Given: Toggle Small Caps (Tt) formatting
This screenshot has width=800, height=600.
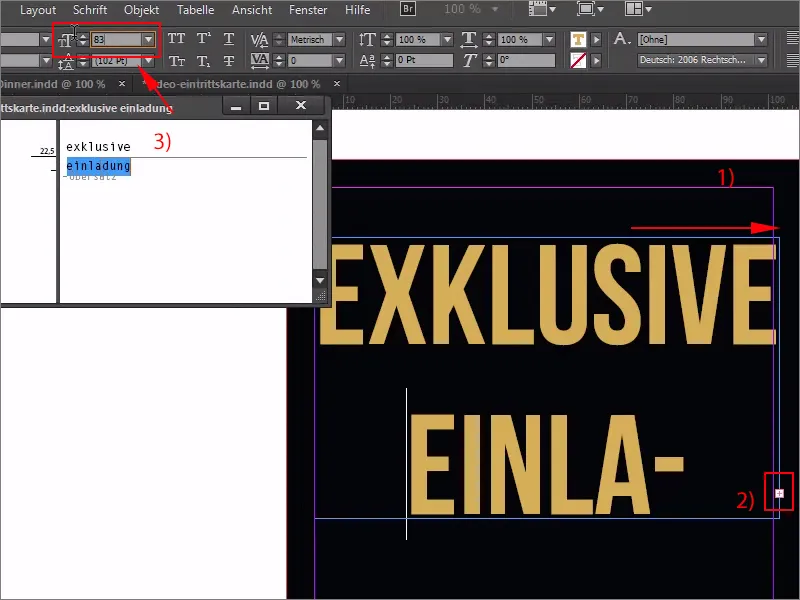Looking at the screenshot, I should (x=177, y=61).
